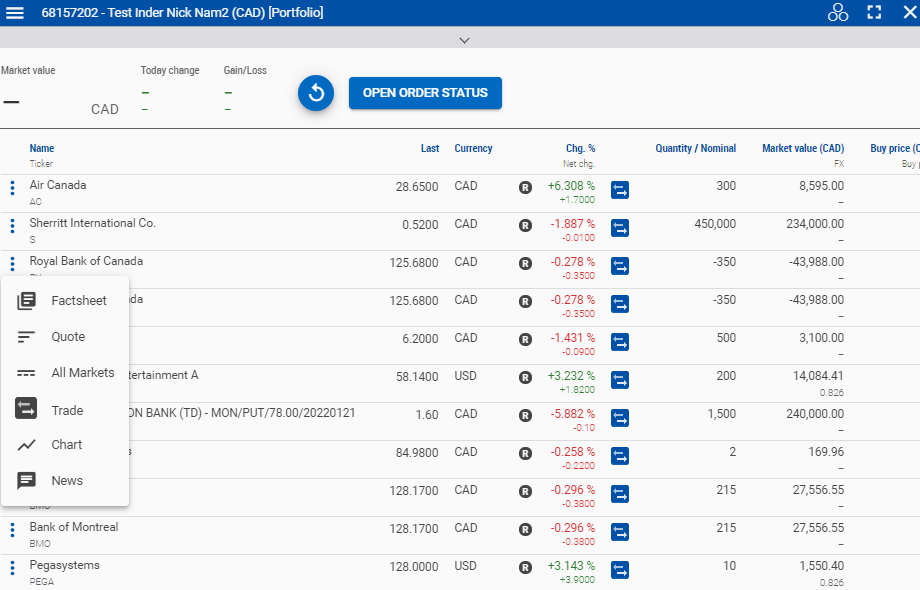This screenshot has width=920, height=590.
Task: Click trade icon in Air Canada row
Action: (620, 190)
